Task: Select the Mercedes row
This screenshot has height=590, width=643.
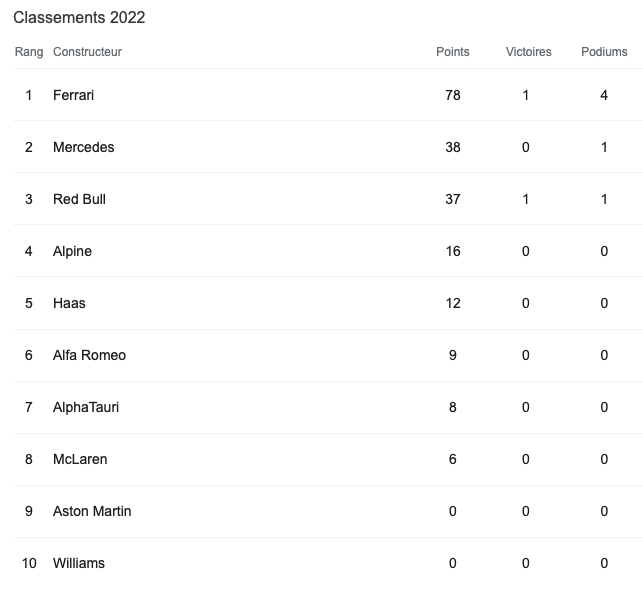Action: [84, 147]
